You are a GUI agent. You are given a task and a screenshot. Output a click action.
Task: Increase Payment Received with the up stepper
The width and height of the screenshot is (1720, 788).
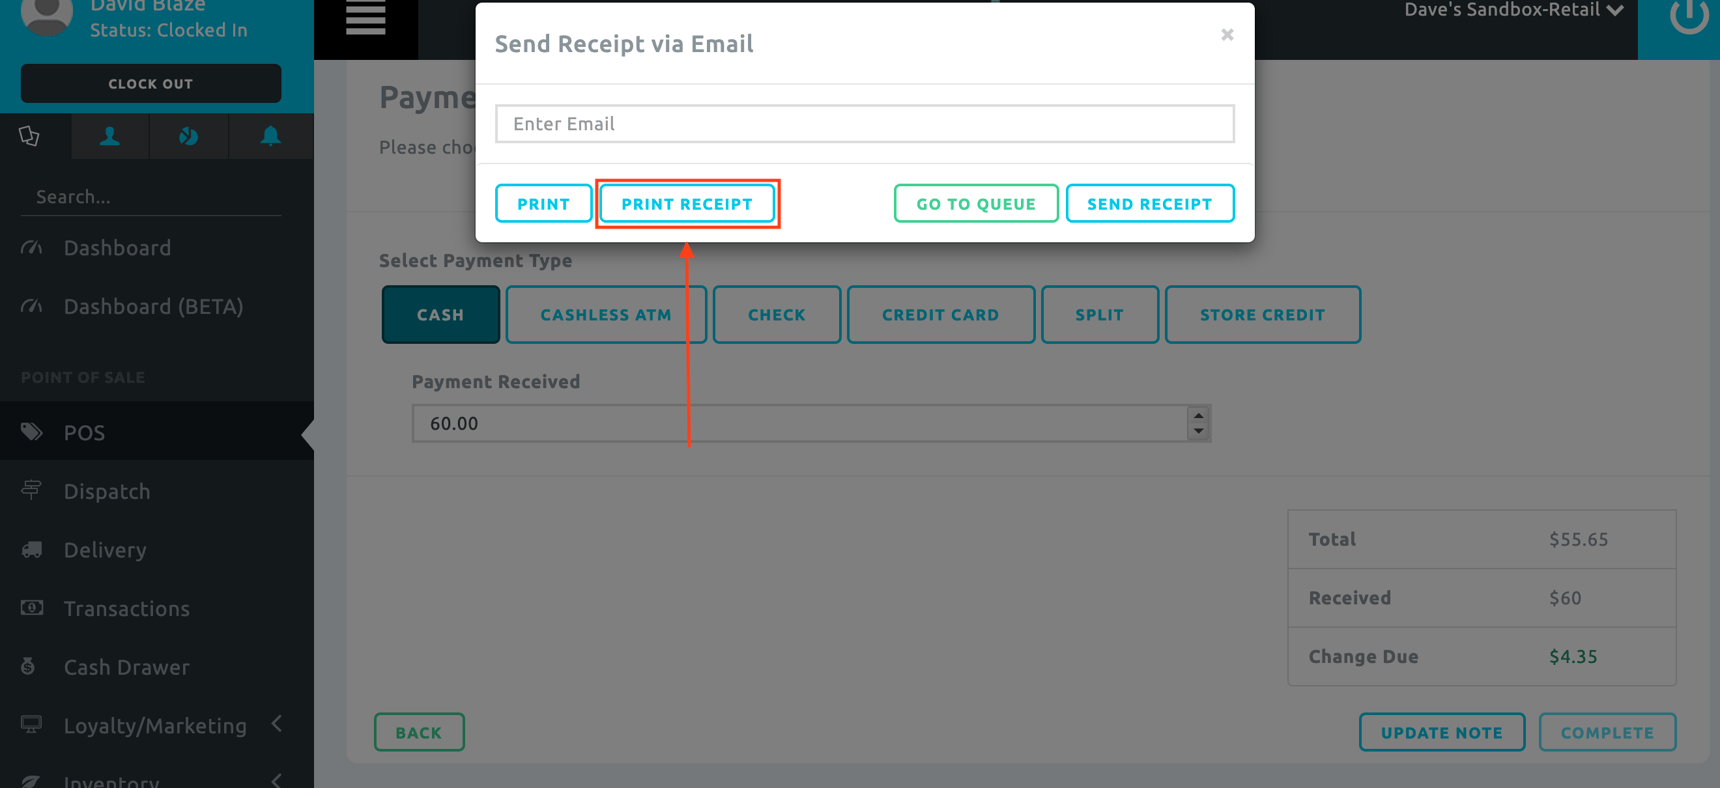point(1198,415)
